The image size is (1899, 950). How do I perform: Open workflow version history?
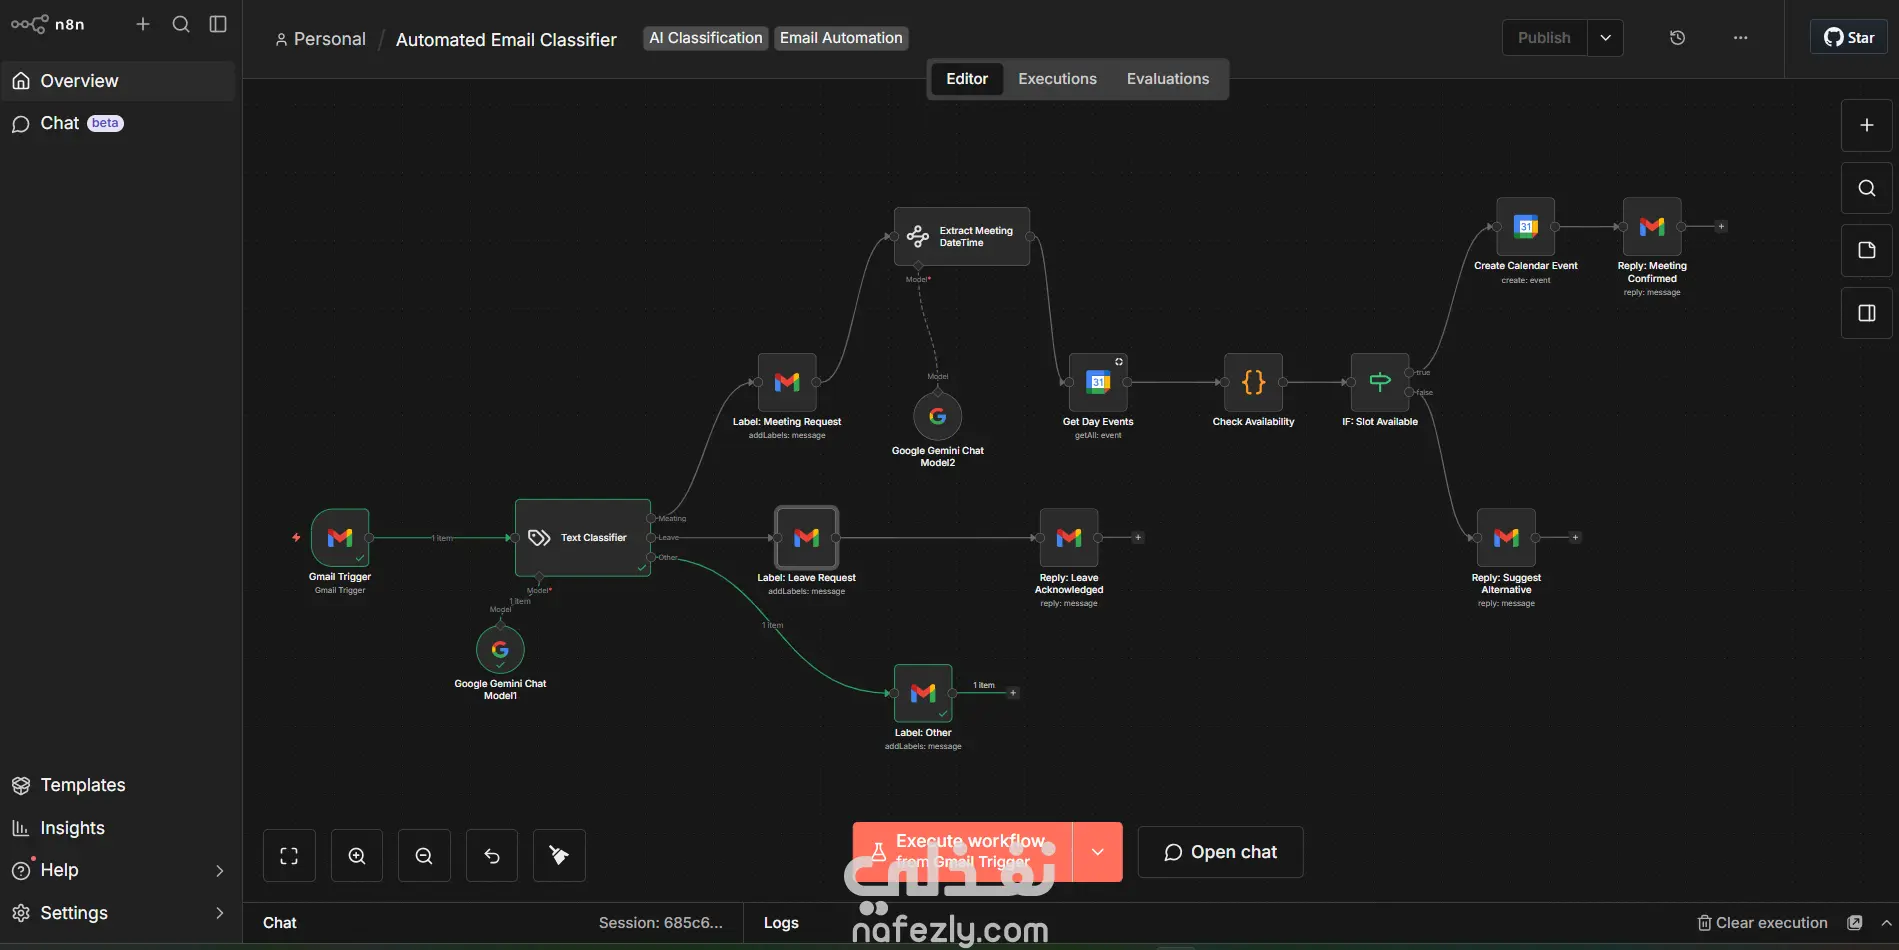(x=1678, y=38)
